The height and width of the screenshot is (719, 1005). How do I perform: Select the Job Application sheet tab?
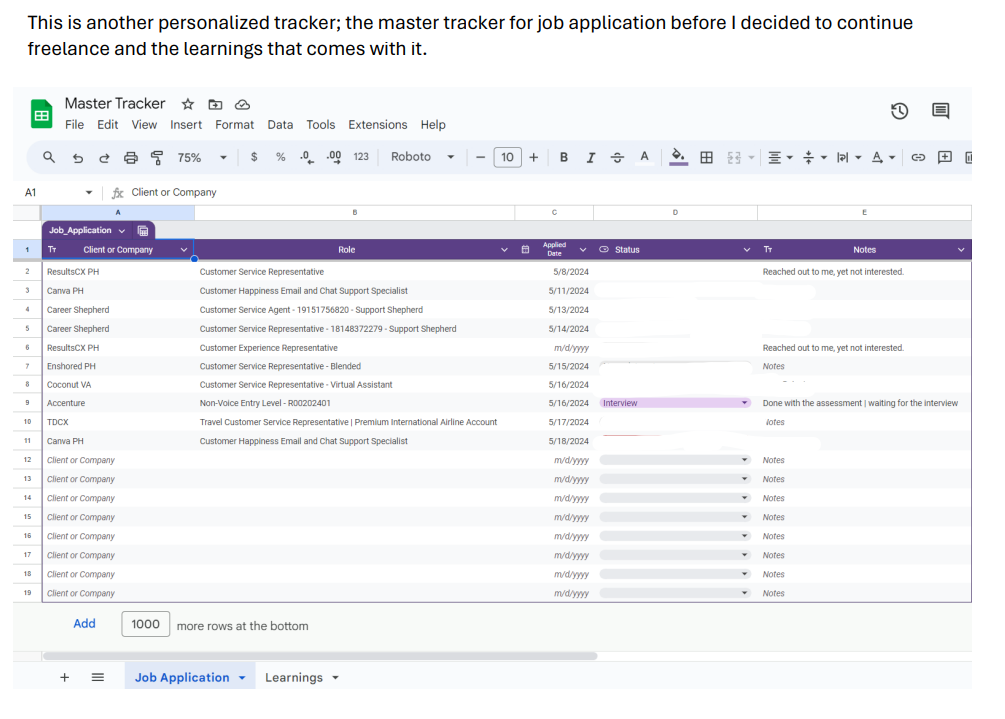[x=190, y=677]
